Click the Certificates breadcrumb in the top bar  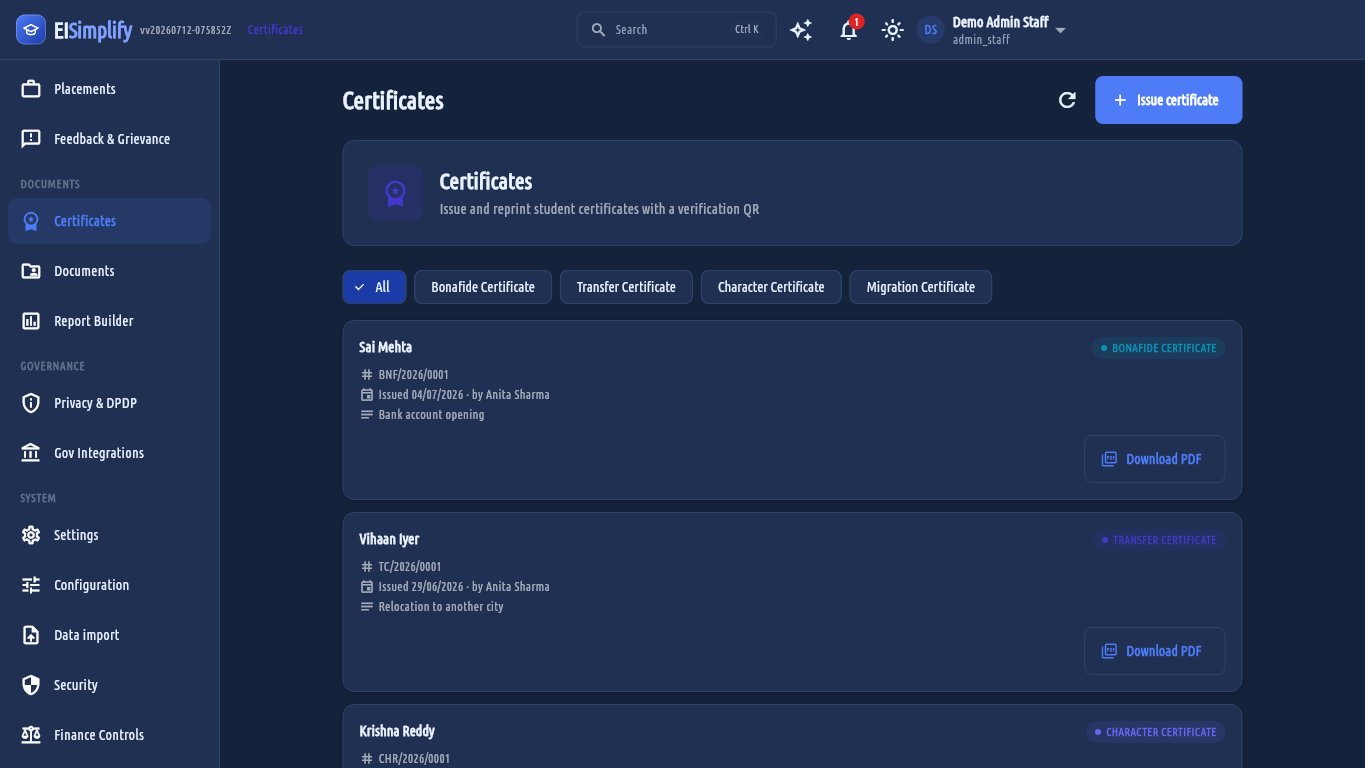click(275, 30)
